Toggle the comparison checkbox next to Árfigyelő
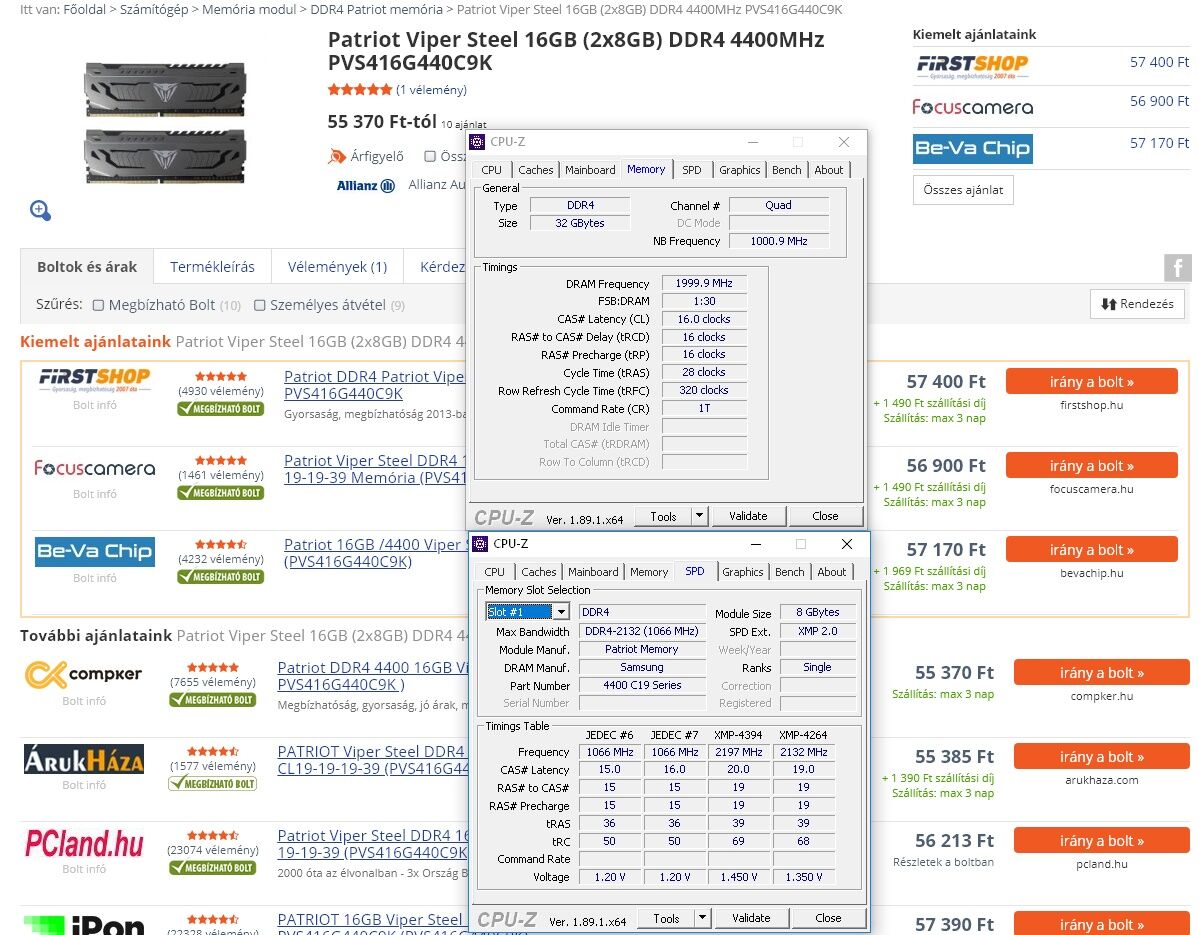Screen dimensions: 1199x935 coord(430,156)
